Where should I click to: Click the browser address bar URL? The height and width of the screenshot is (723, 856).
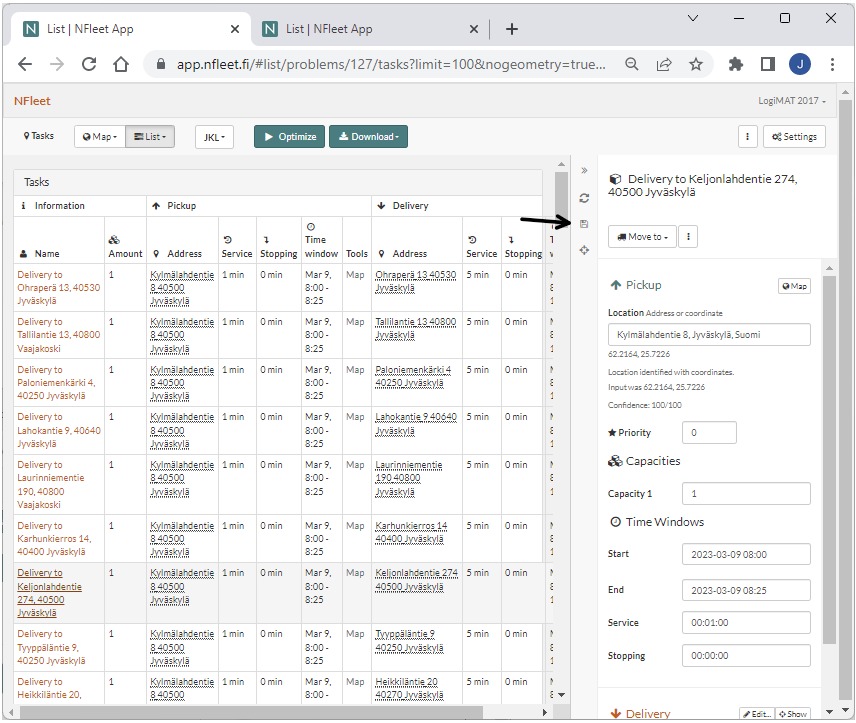pos(391,64)
